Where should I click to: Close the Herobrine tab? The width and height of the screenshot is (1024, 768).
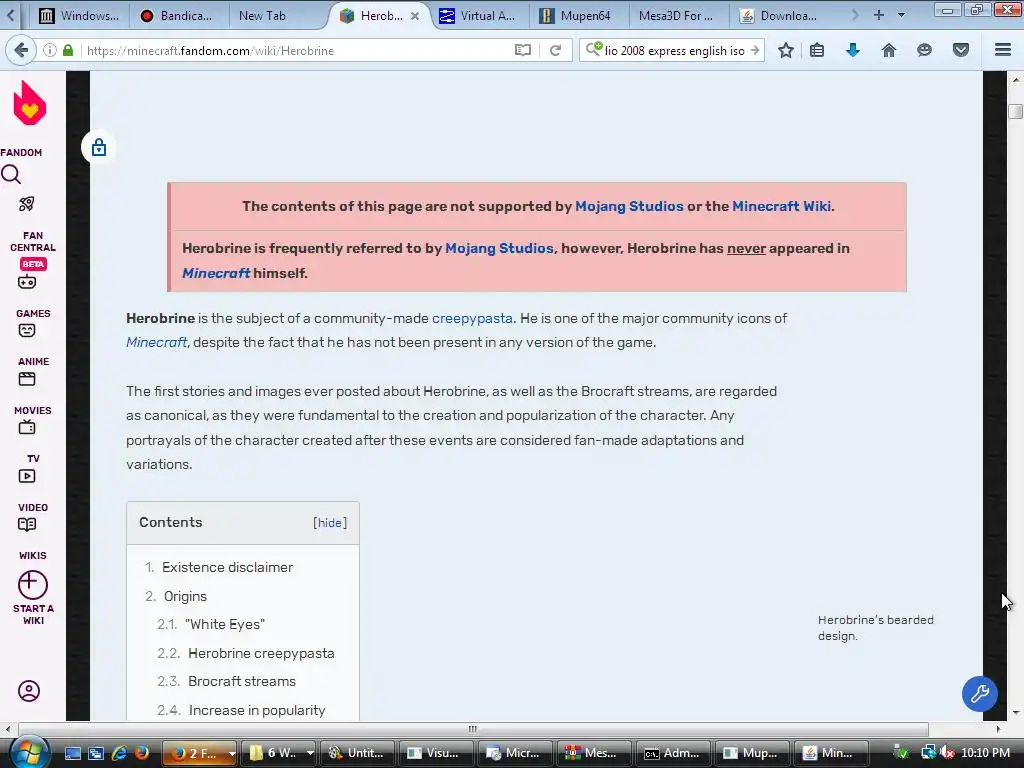pos(415,16)
